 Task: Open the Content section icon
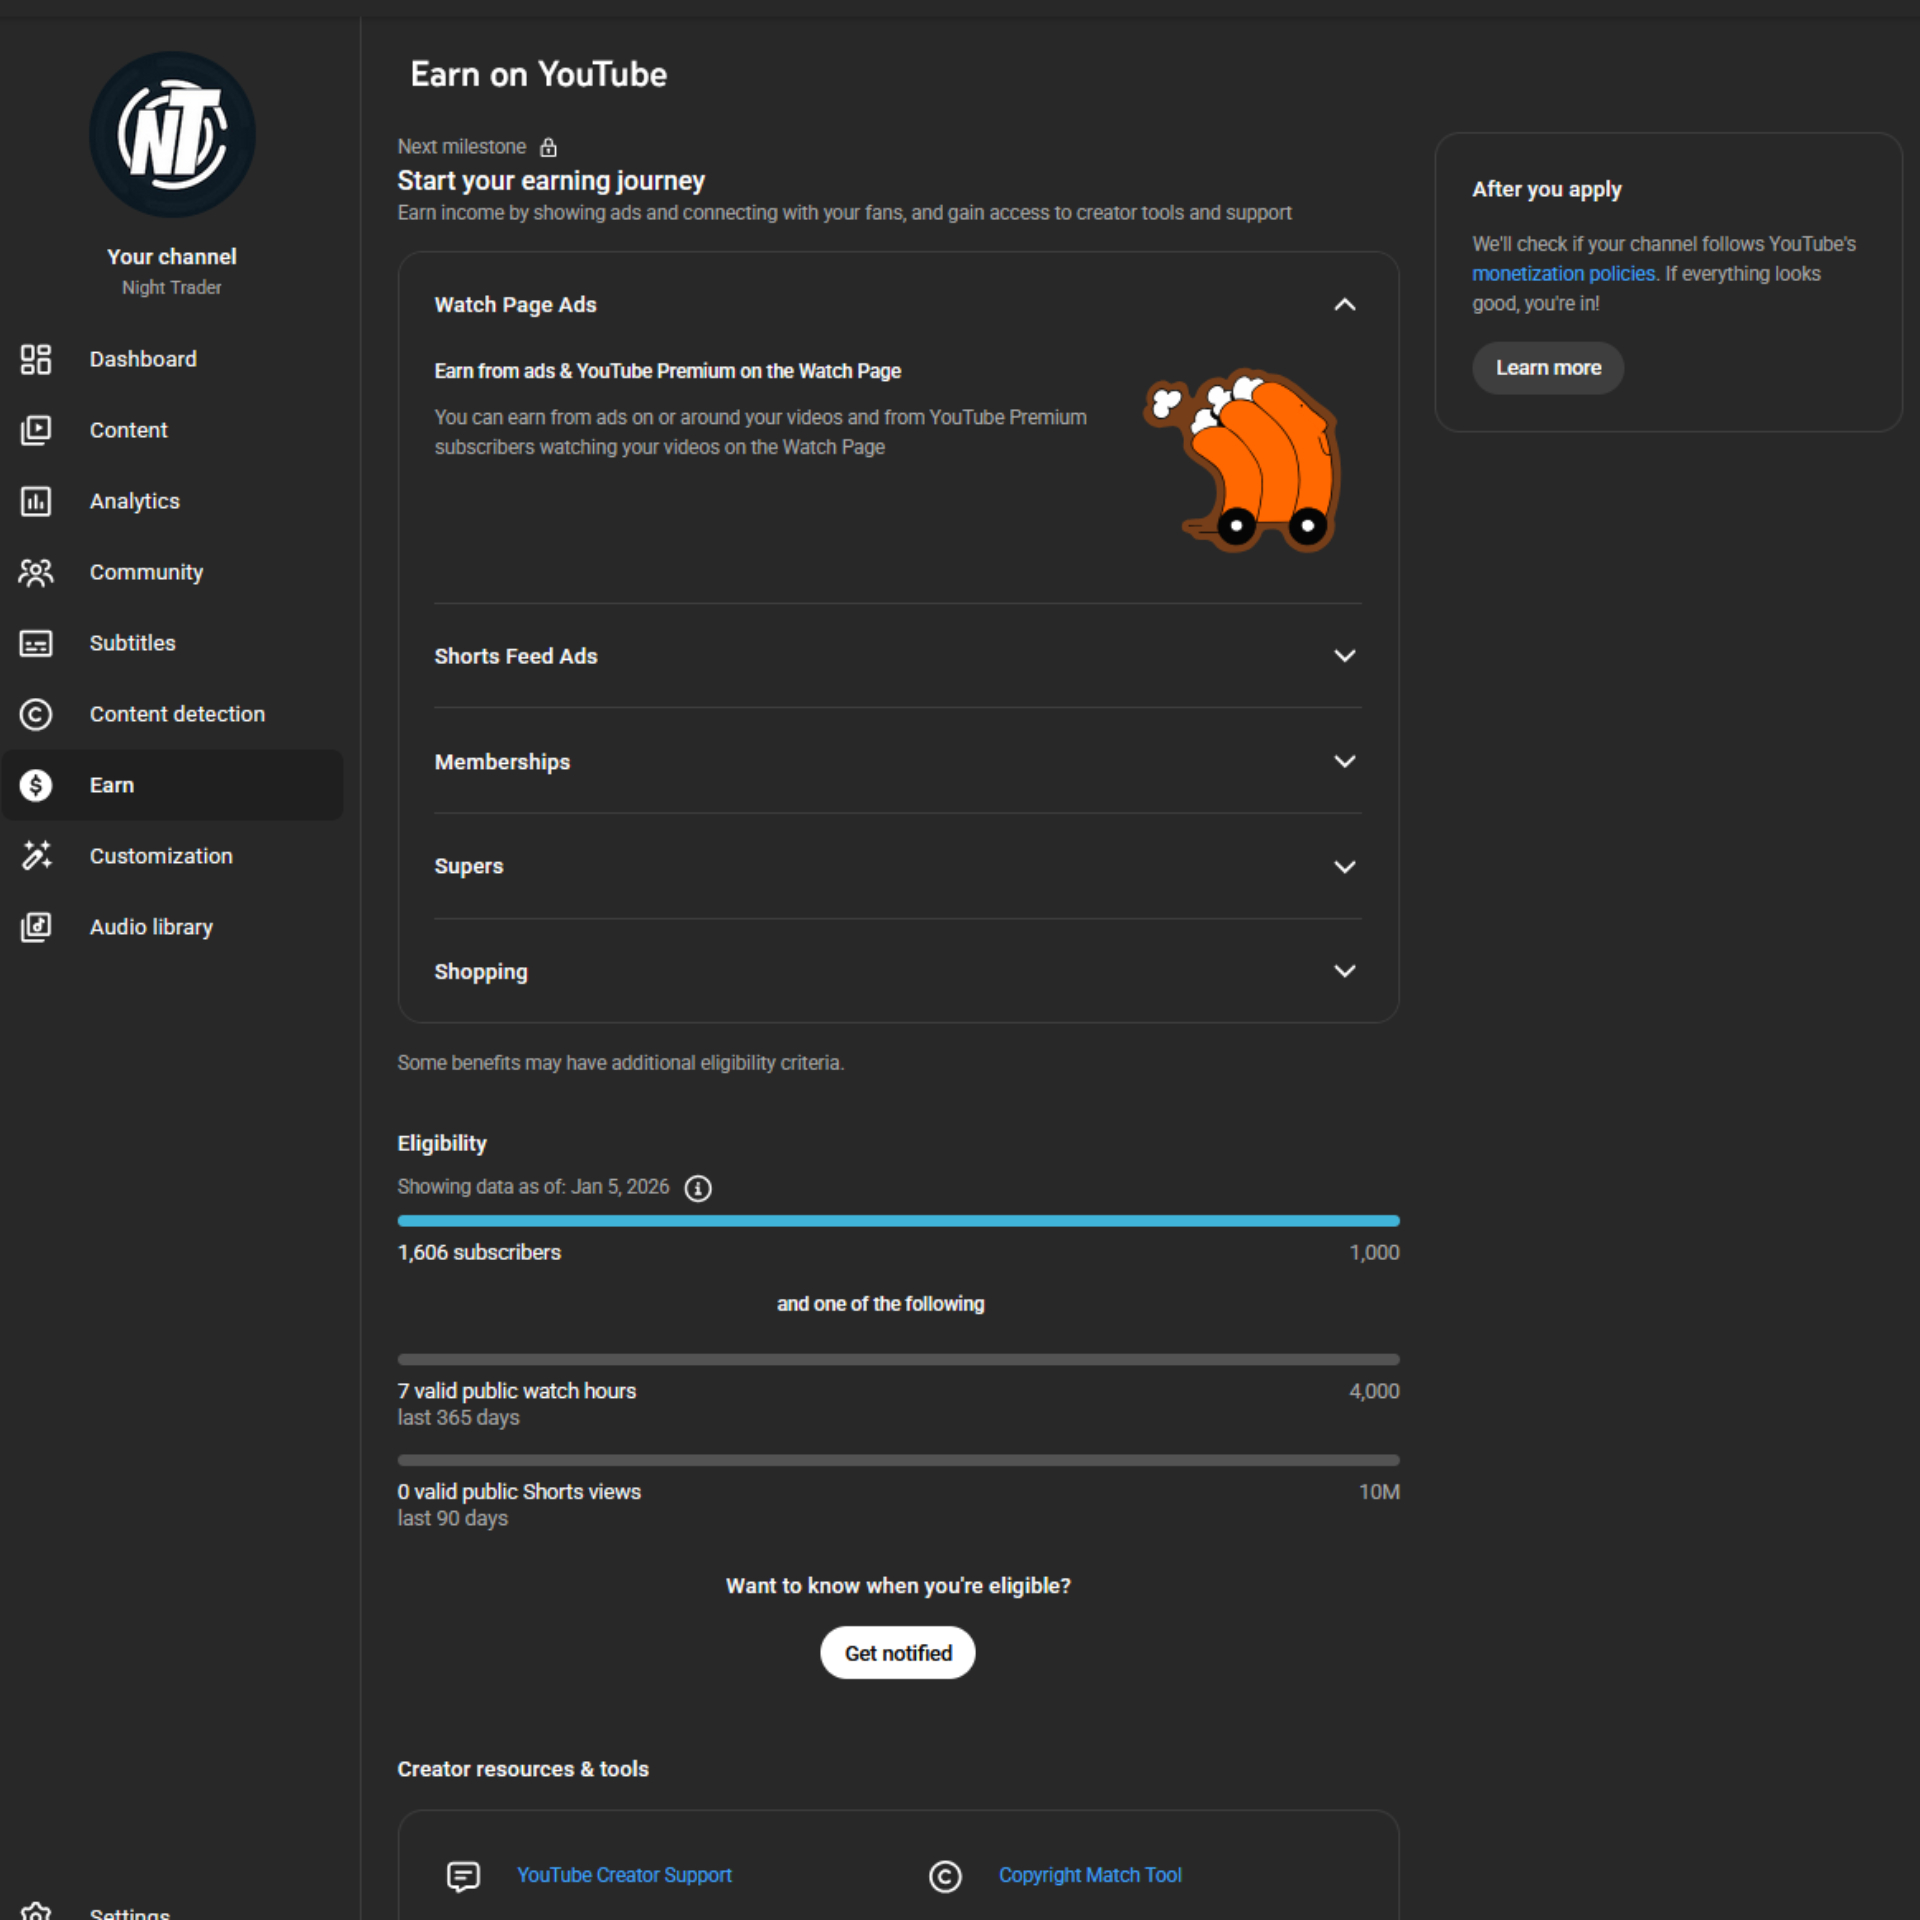click(x=36, y=430)
